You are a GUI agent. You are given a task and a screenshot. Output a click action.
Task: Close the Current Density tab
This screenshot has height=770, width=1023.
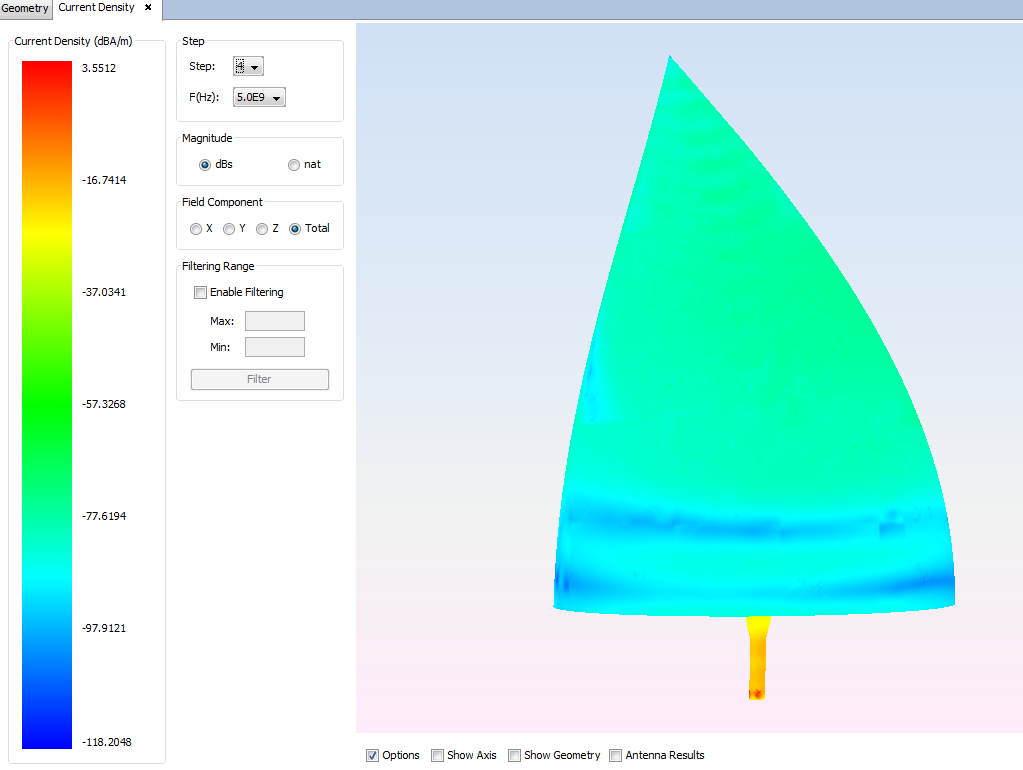(x=148, y=8)
